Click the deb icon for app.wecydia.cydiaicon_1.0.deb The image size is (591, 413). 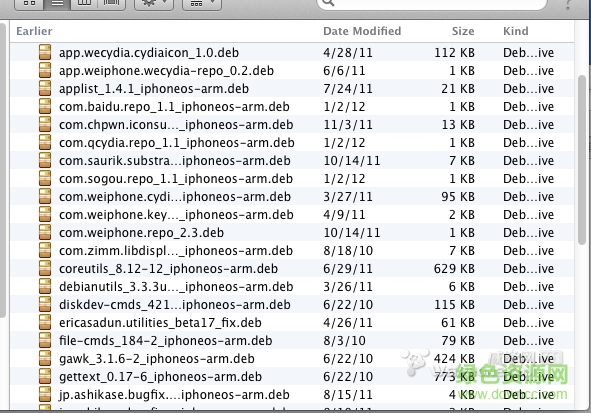pyautogui.click(x=45, y=52)
